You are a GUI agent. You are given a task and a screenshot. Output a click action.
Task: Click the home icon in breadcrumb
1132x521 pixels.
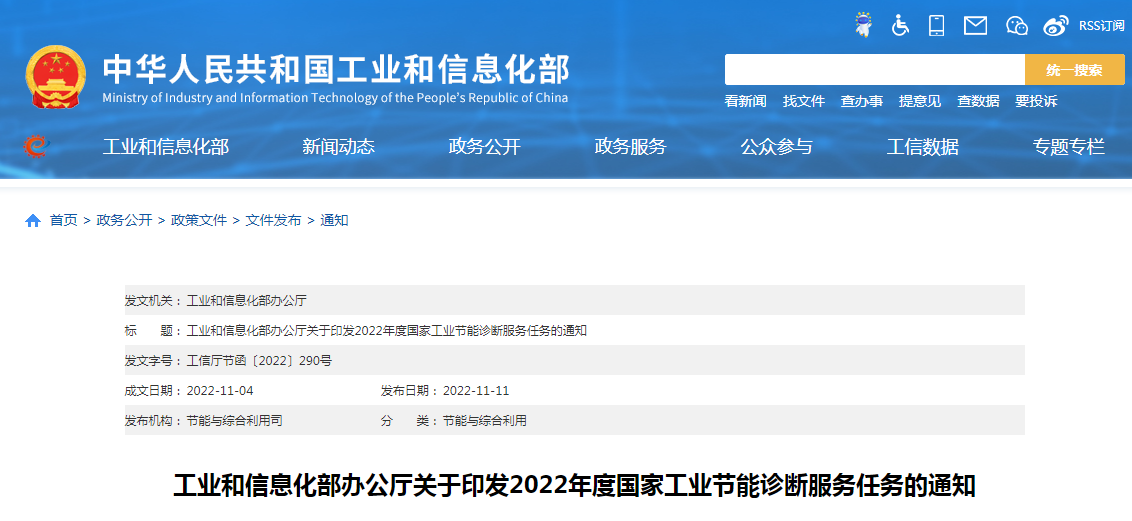pos(32,221)
